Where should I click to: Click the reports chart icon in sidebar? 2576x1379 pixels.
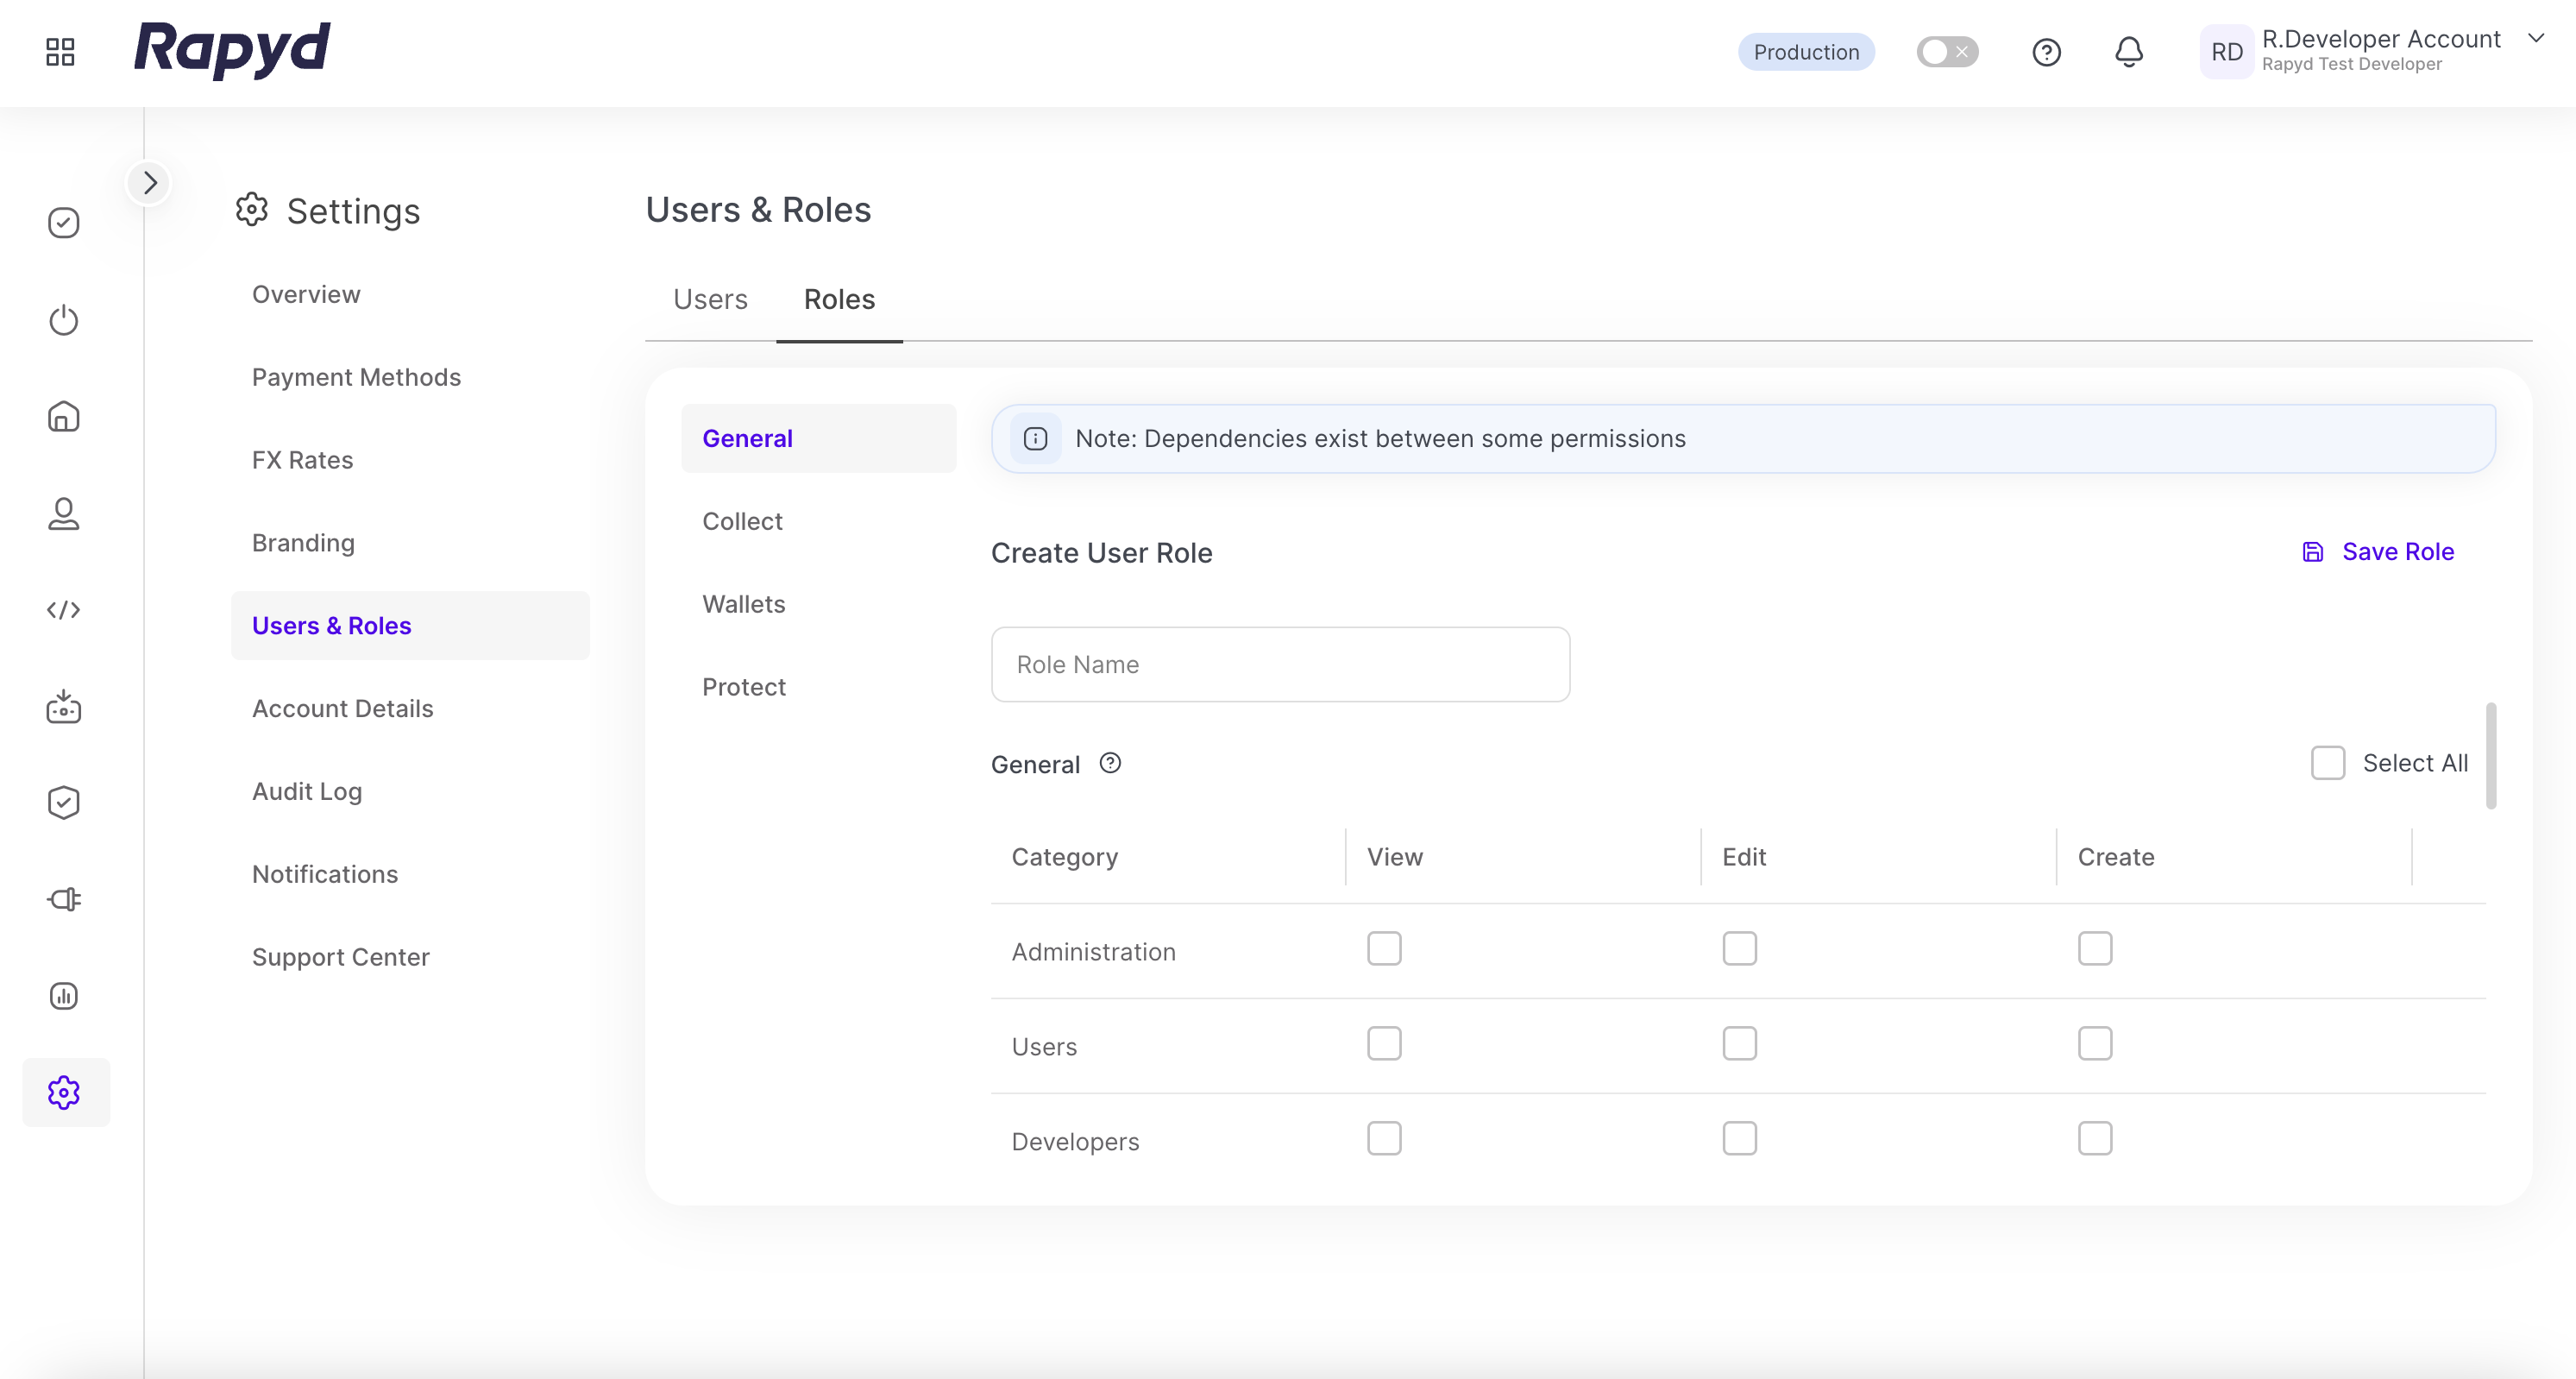(x=63, y=995)
